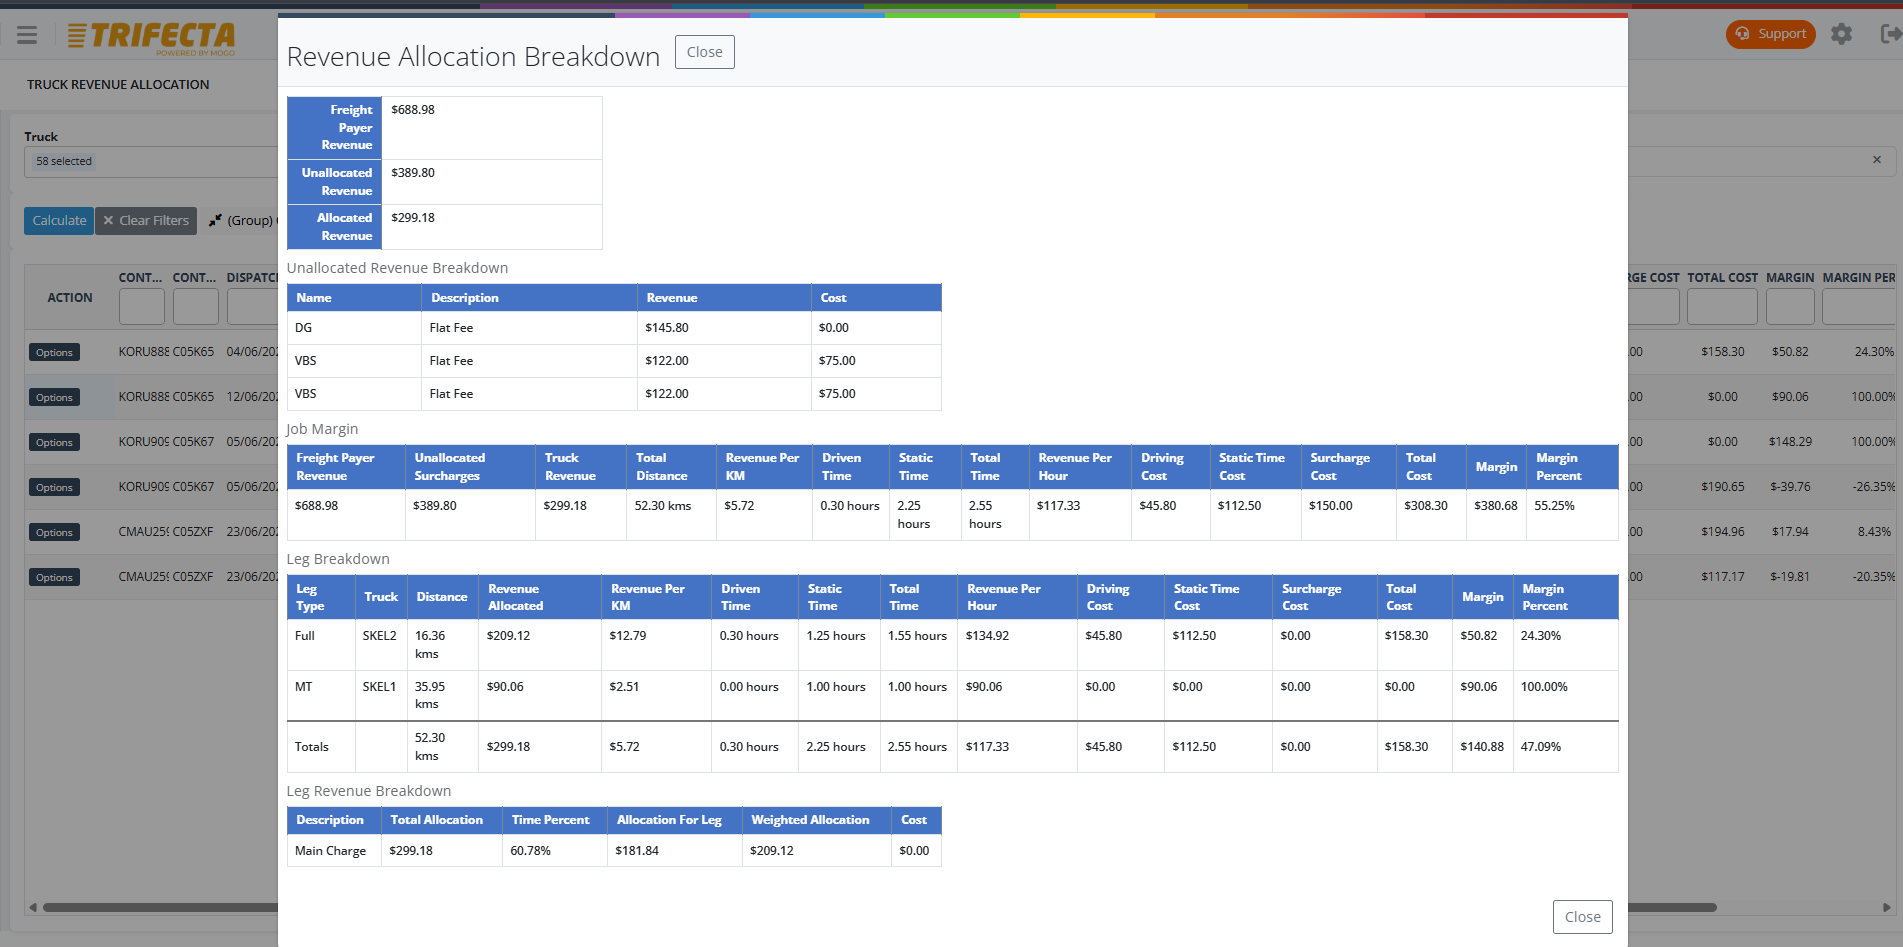Click the $145.80 revenue cell
This screenshot has width=1903, height=947.
point(724,328)
